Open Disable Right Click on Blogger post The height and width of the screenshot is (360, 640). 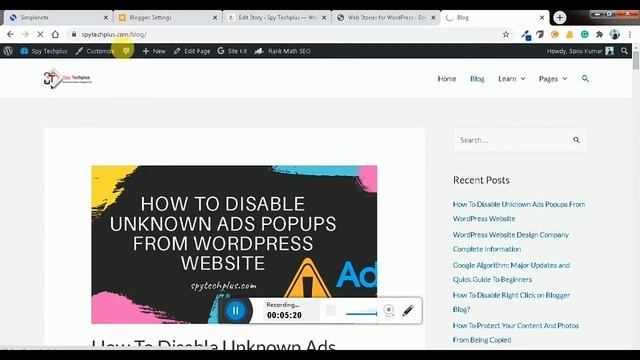[511, 302]
